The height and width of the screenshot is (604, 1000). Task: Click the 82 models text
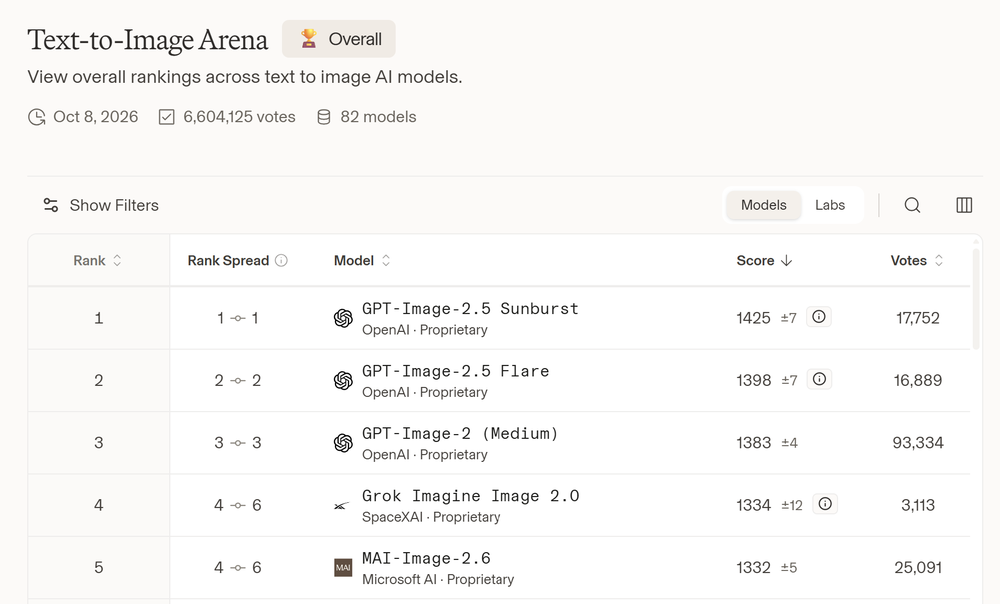coord(378,117)
